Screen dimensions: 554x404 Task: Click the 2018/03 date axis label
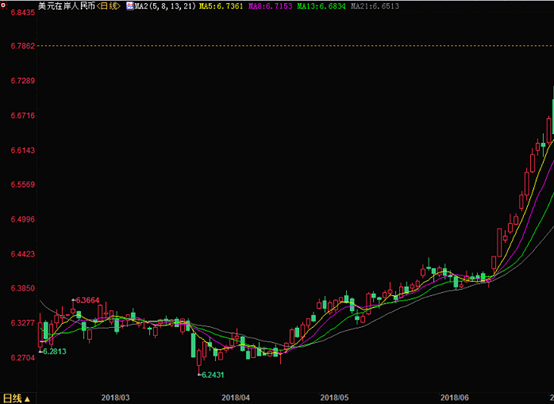click(x=116, y=398)
